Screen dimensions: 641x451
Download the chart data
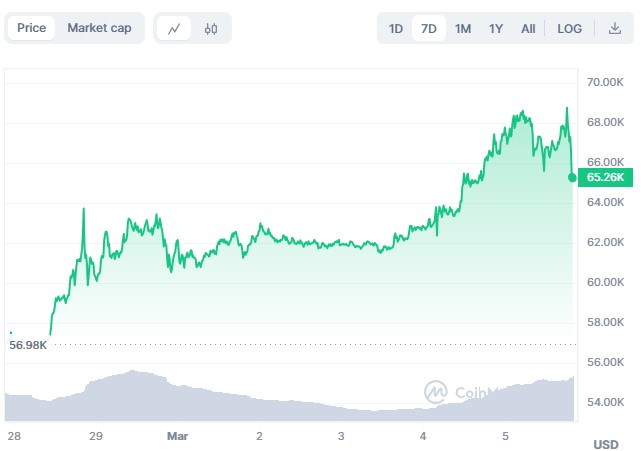pos(614,28)
